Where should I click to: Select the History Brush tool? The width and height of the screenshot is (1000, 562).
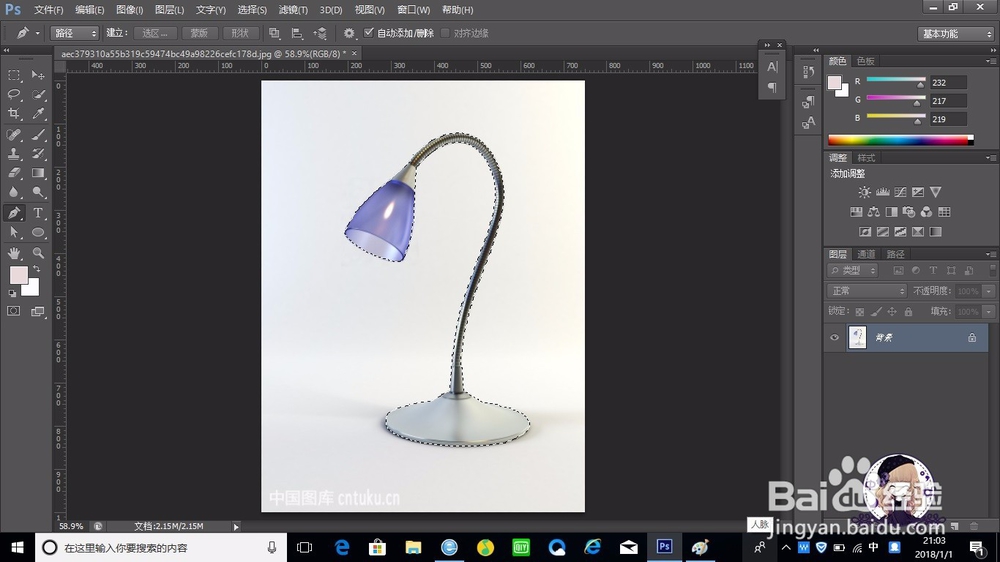[38, 154]
